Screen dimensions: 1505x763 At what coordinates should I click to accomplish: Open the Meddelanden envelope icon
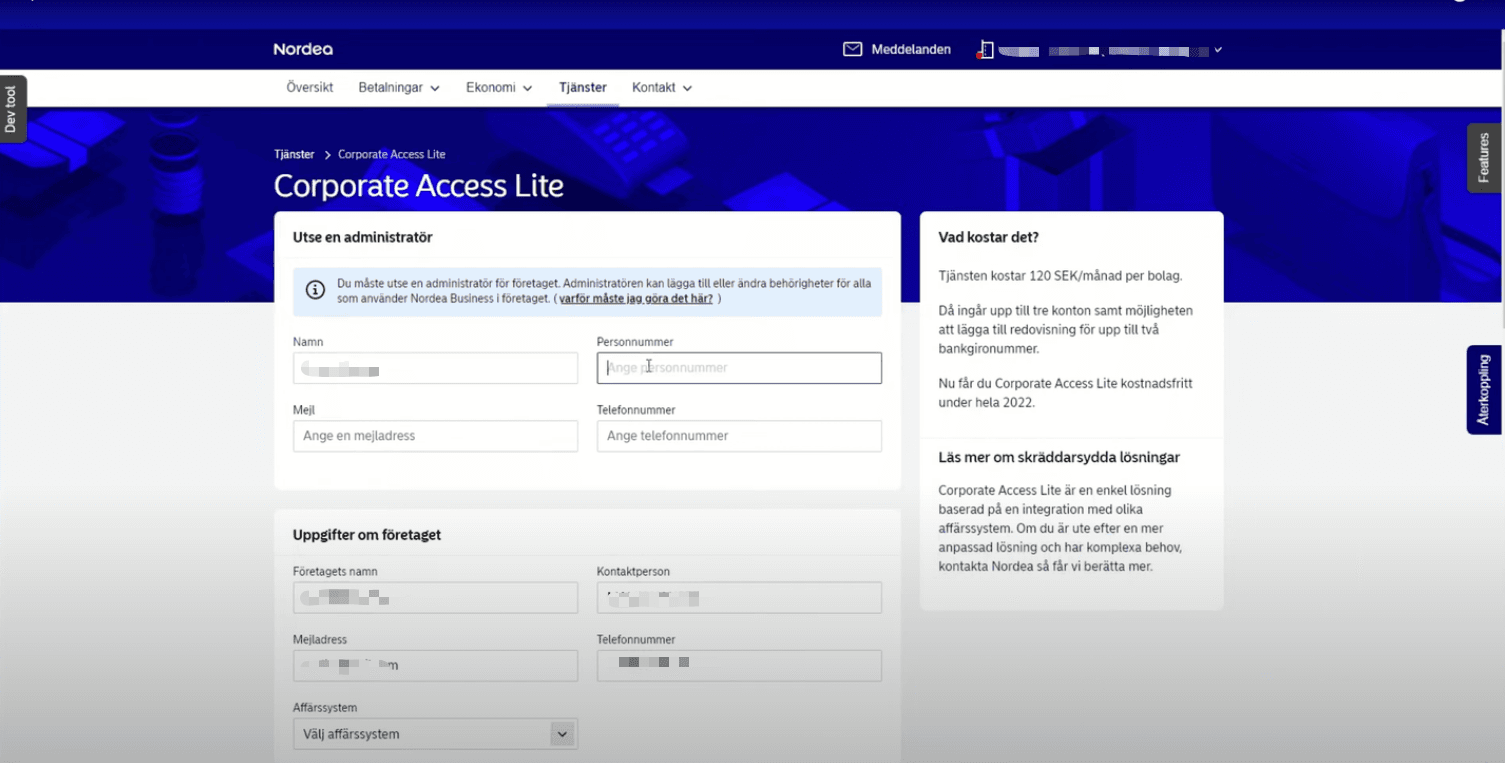(852, 49)
